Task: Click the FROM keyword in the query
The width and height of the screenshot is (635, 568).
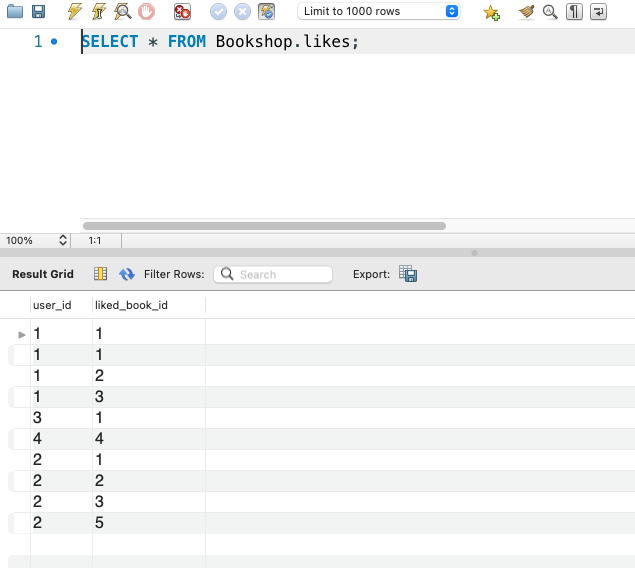Action: coord(187,41)
